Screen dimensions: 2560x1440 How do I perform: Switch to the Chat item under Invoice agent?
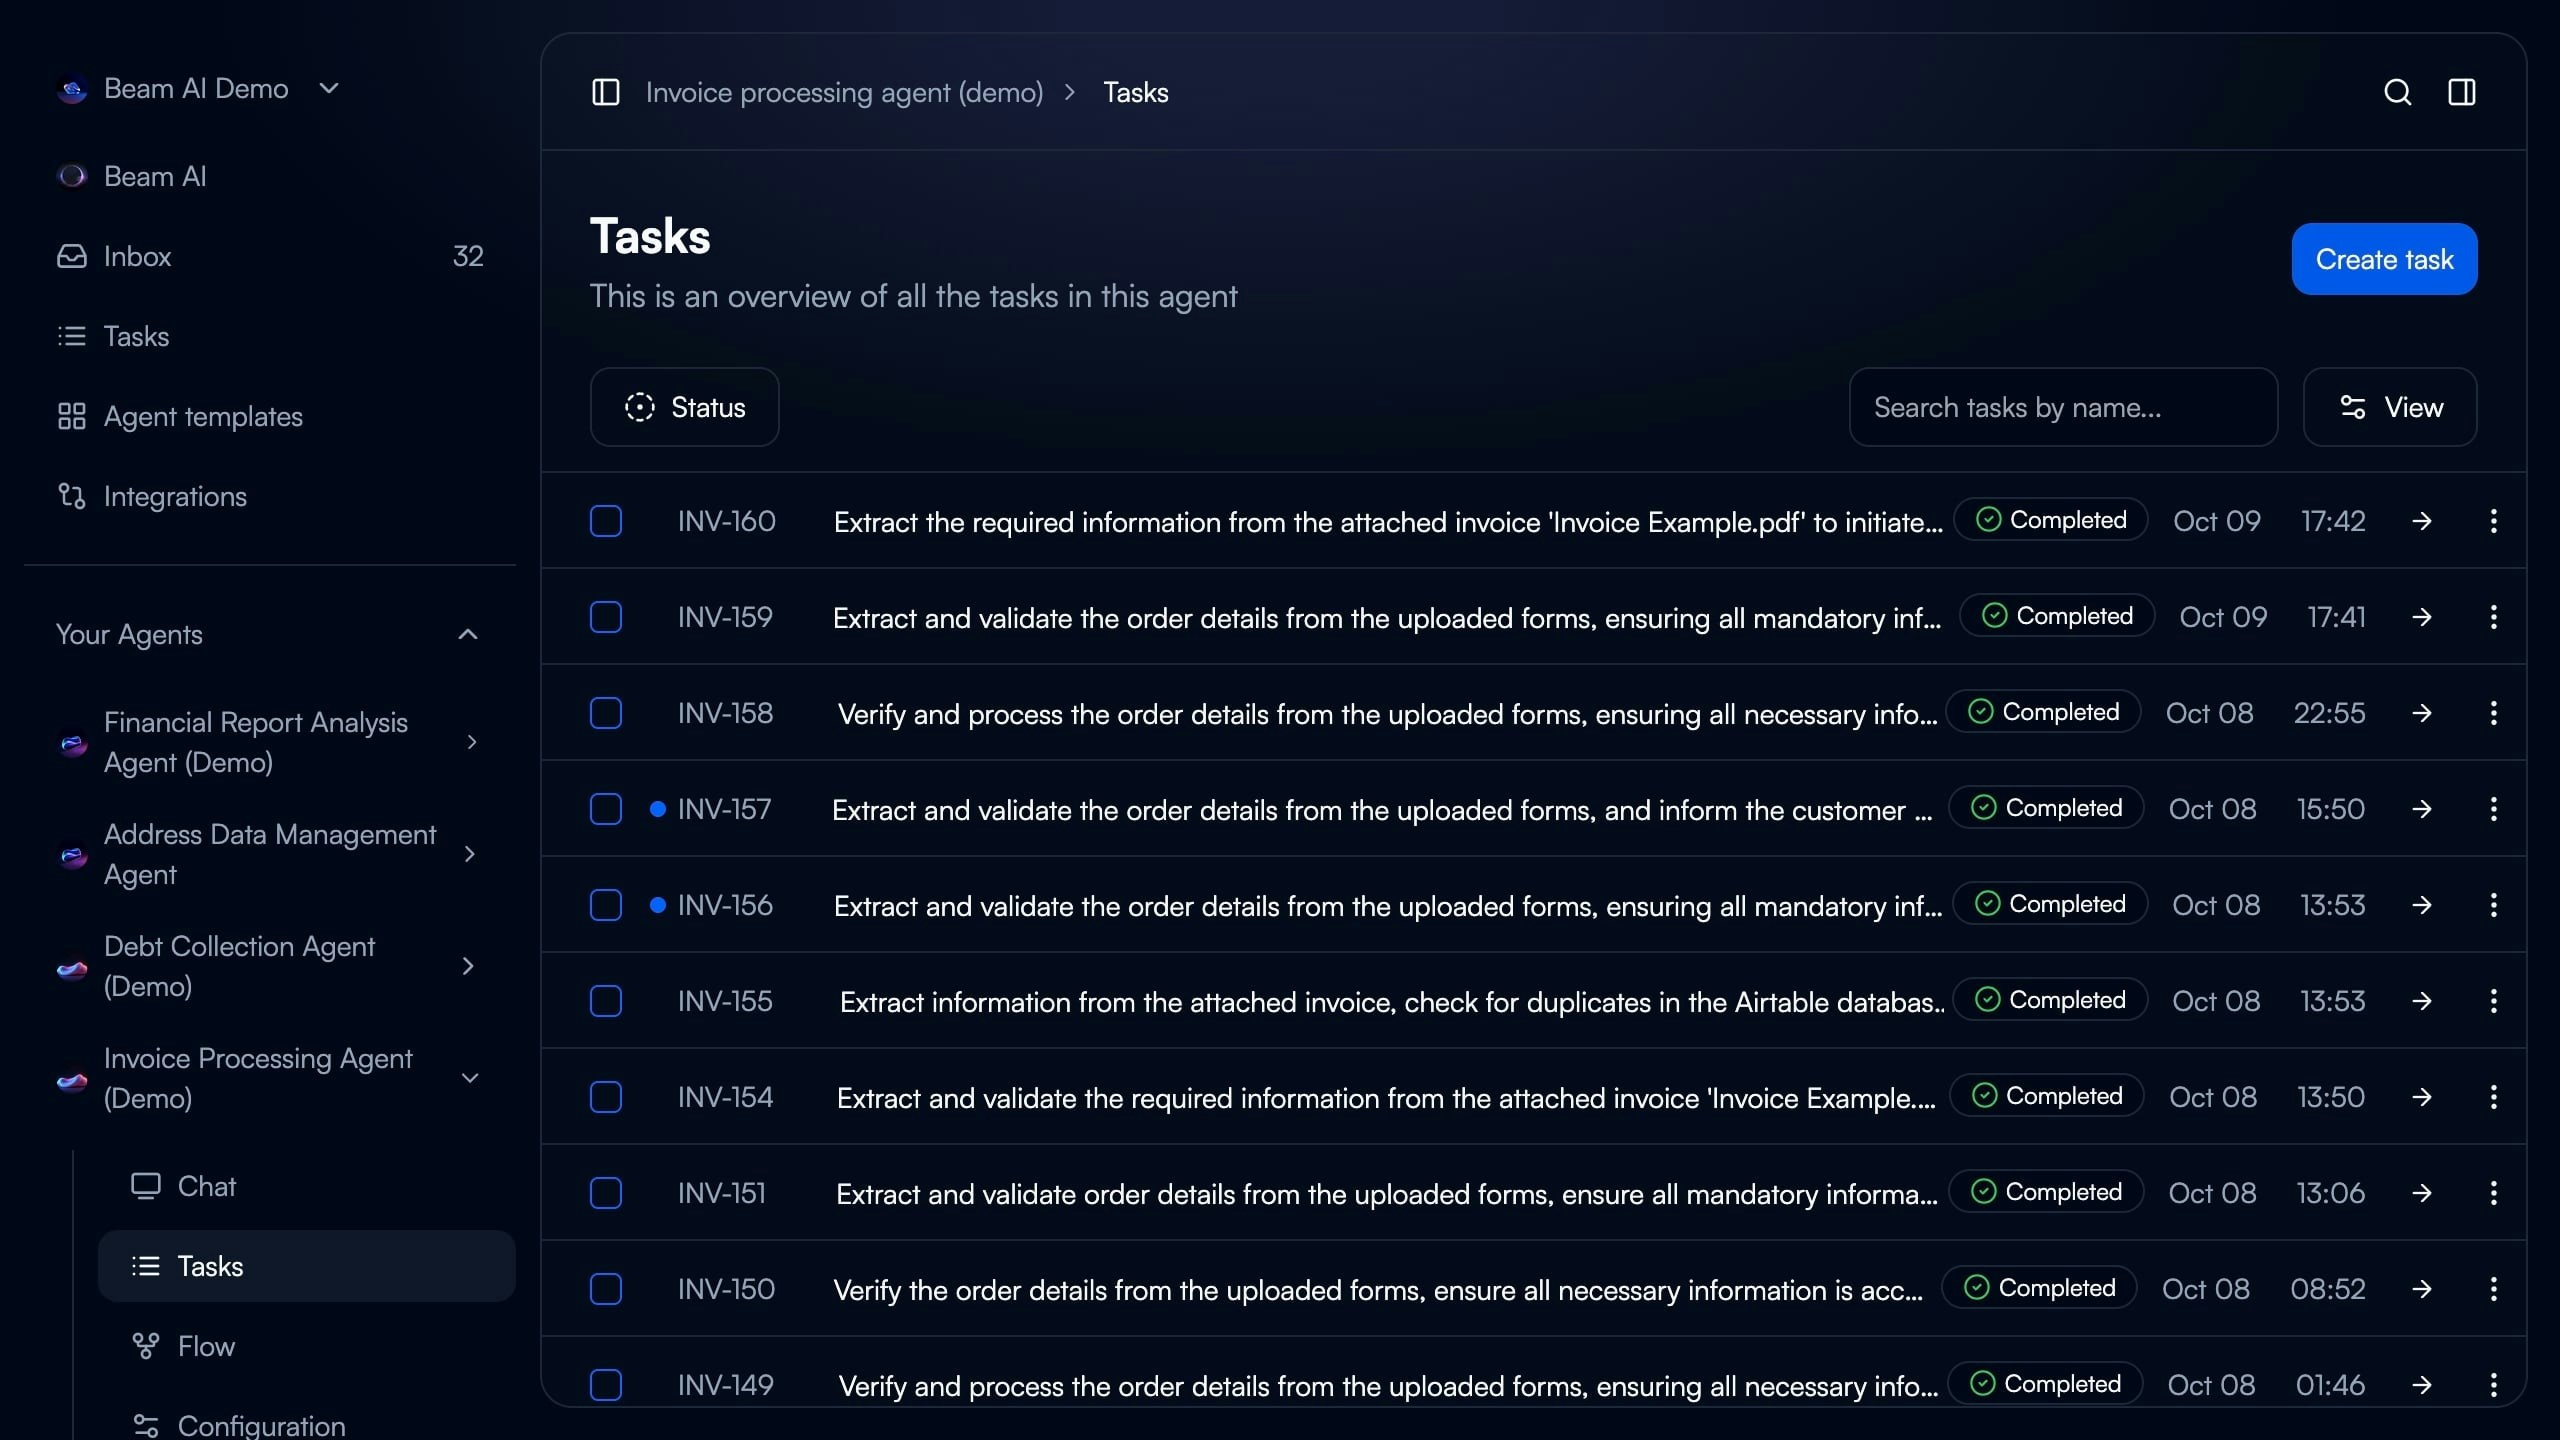point(205,1186)
